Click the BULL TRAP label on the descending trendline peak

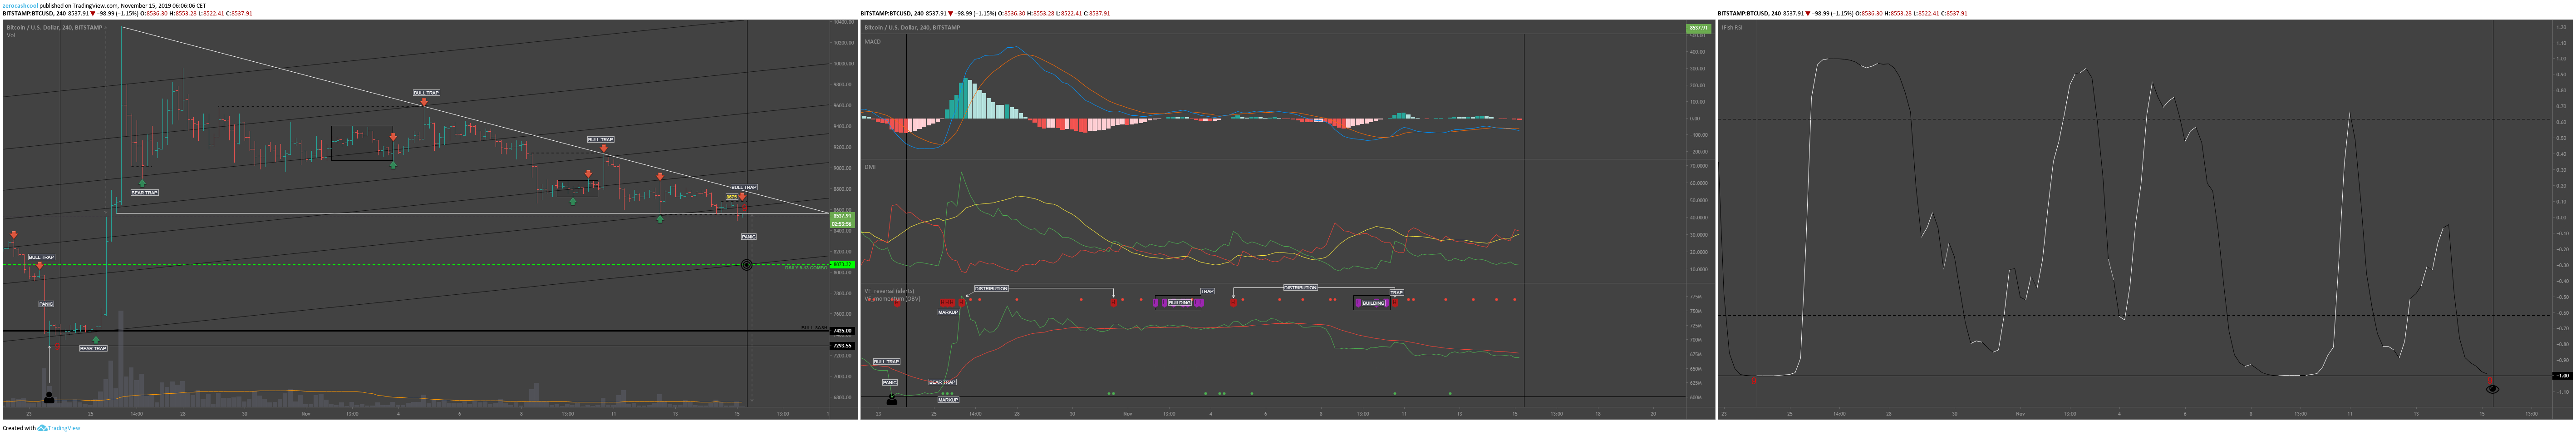(x=426, y=93)
